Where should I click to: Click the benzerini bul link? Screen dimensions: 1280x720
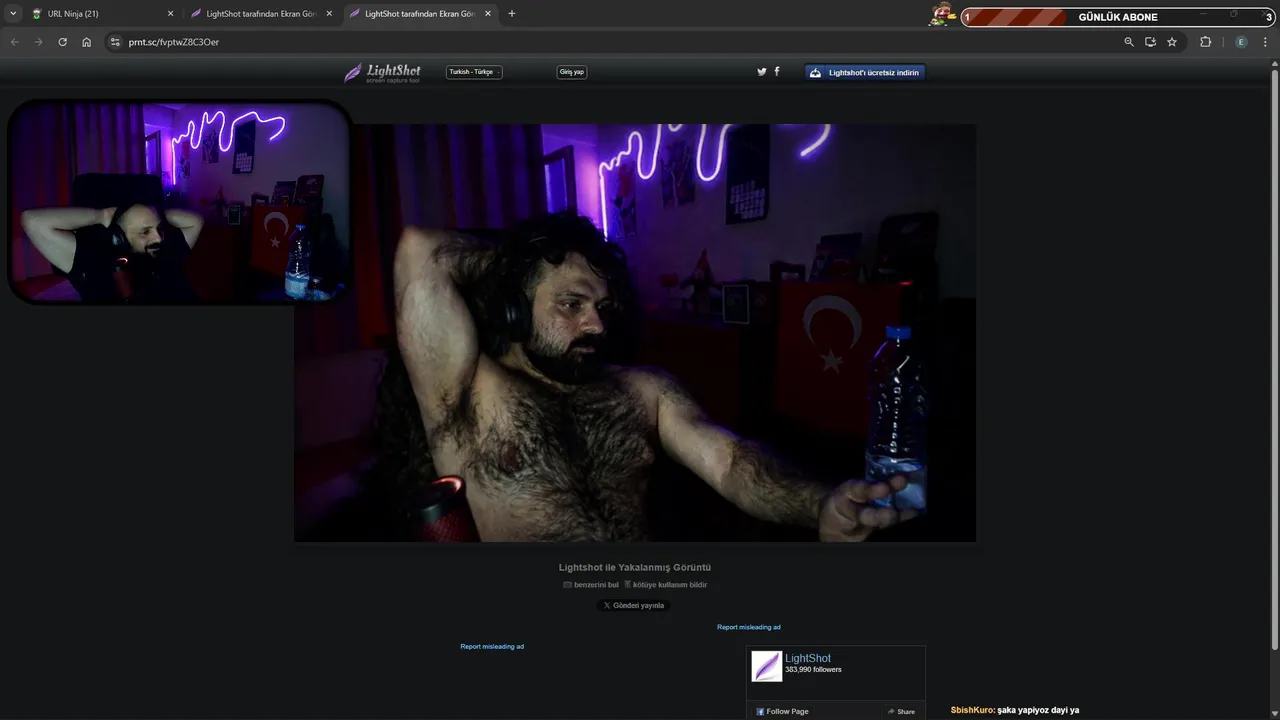591,585
